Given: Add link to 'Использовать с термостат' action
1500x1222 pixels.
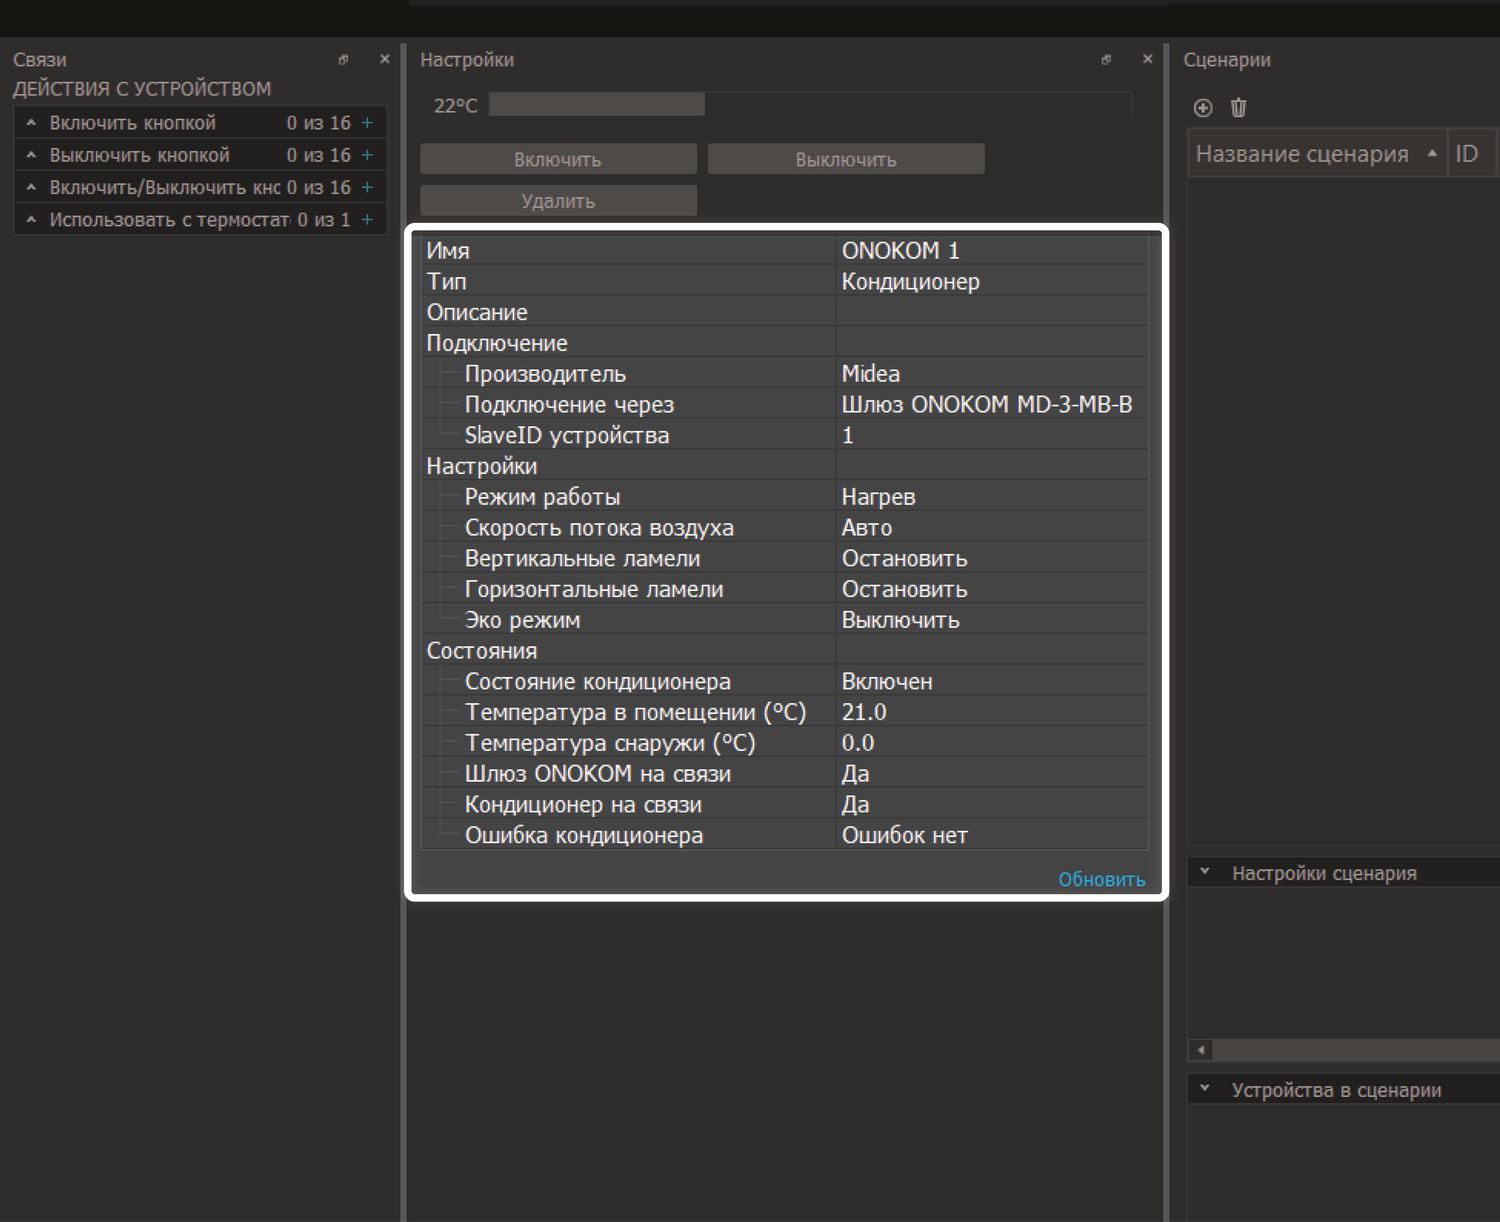Looking at the screenshot, I should coord(367,220).
